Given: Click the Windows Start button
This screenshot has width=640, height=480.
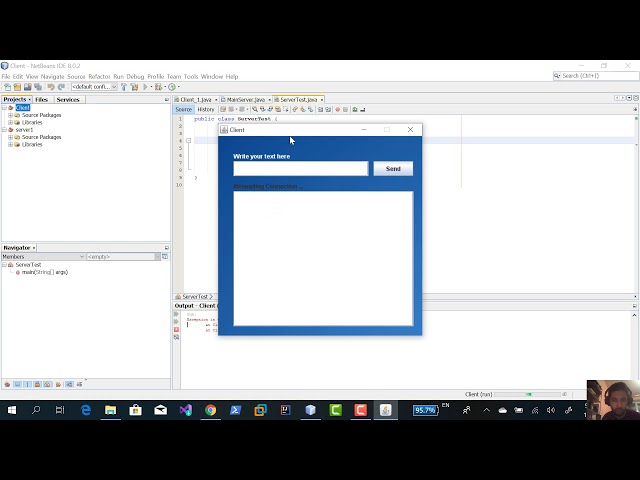Looking at the screenshot, I should point(11,410).
